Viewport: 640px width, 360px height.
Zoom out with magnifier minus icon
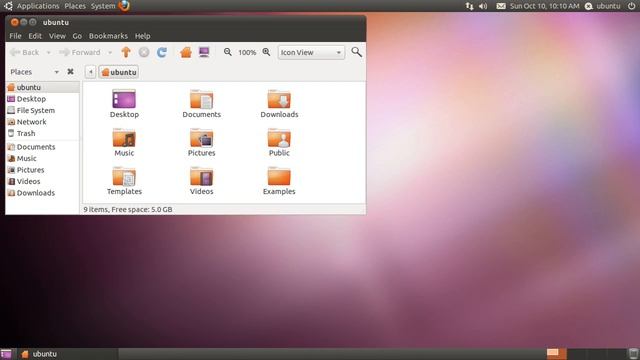228,52
